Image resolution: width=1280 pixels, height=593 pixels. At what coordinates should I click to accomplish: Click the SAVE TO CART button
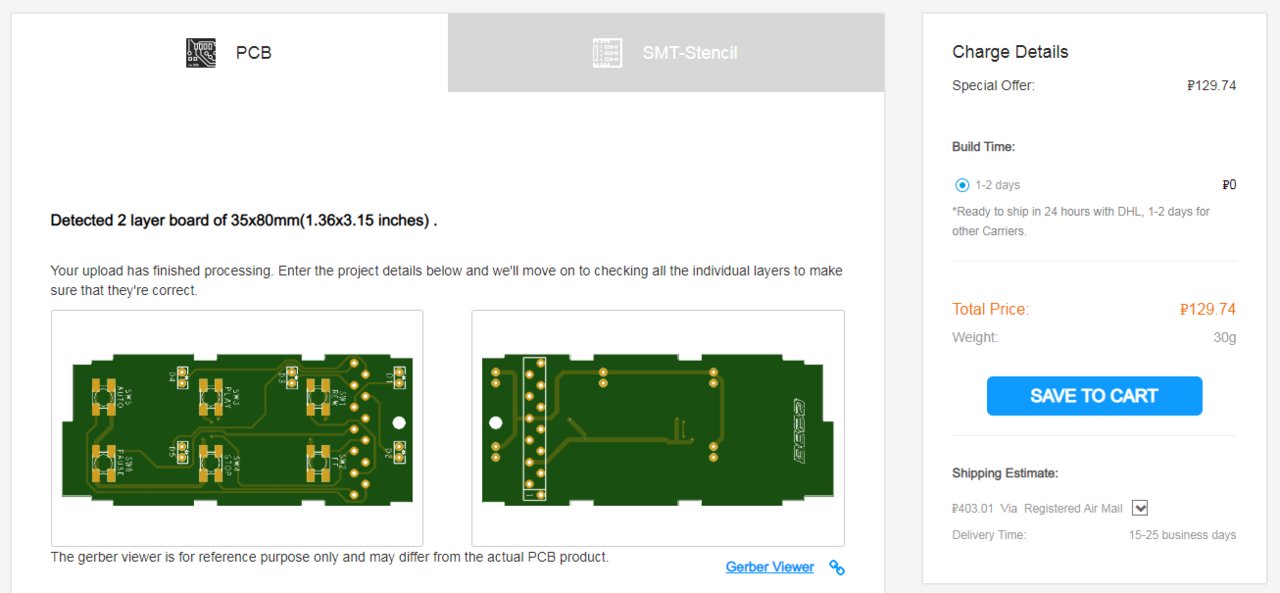coord(1094,396)
